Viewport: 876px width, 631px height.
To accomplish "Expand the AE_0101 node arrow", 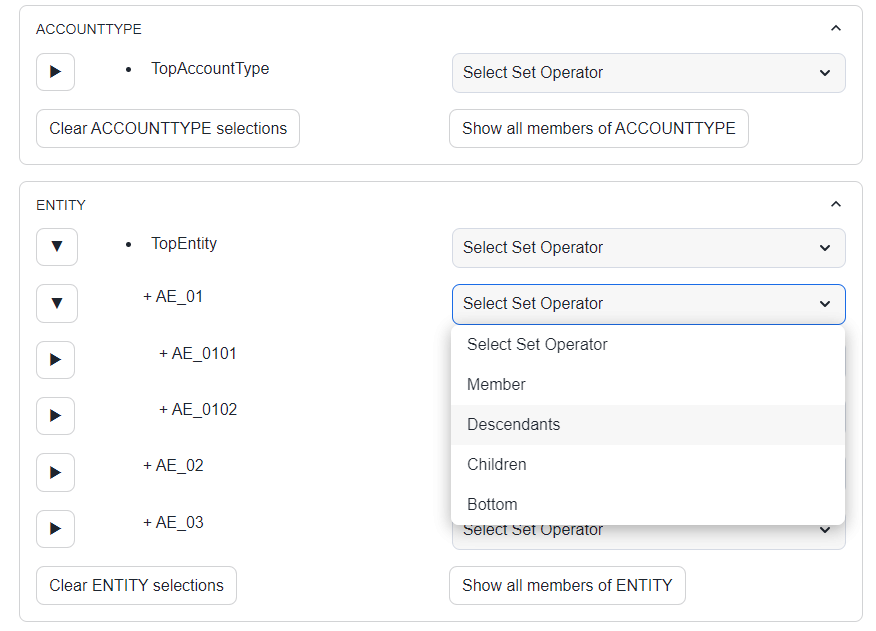I will pos(56,360).
